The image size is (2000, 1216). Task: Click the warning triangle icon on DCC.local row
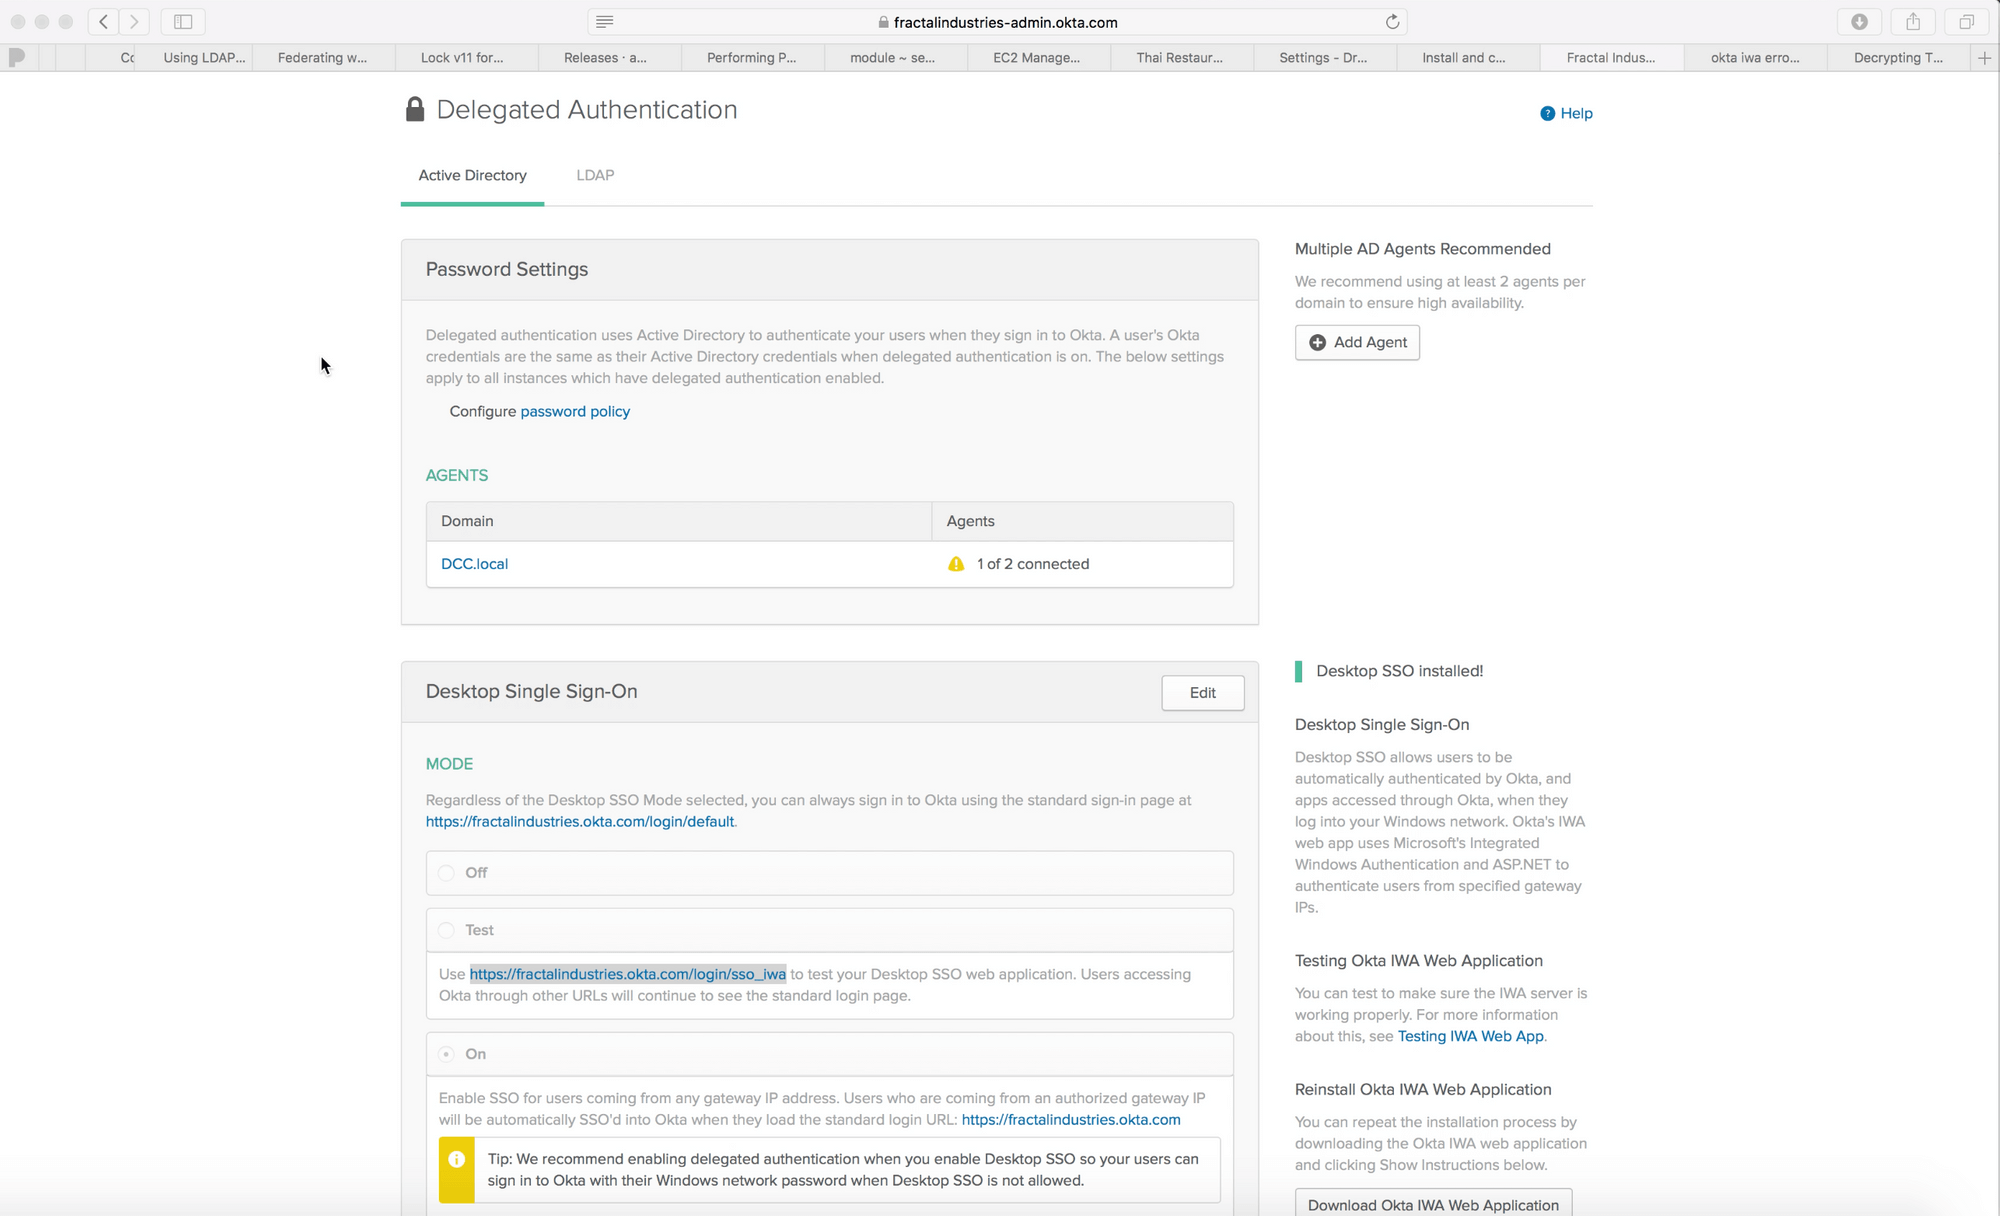click(956, 562)
